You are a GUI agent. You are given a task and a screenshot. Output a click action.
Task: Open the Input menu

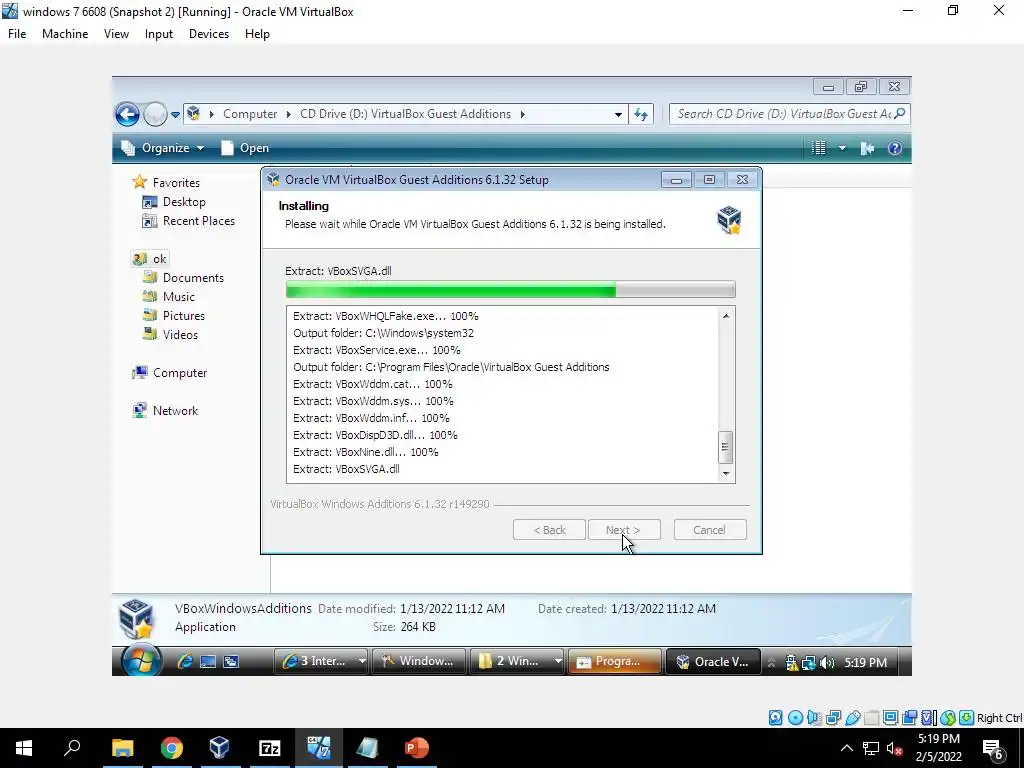point(159,34)
